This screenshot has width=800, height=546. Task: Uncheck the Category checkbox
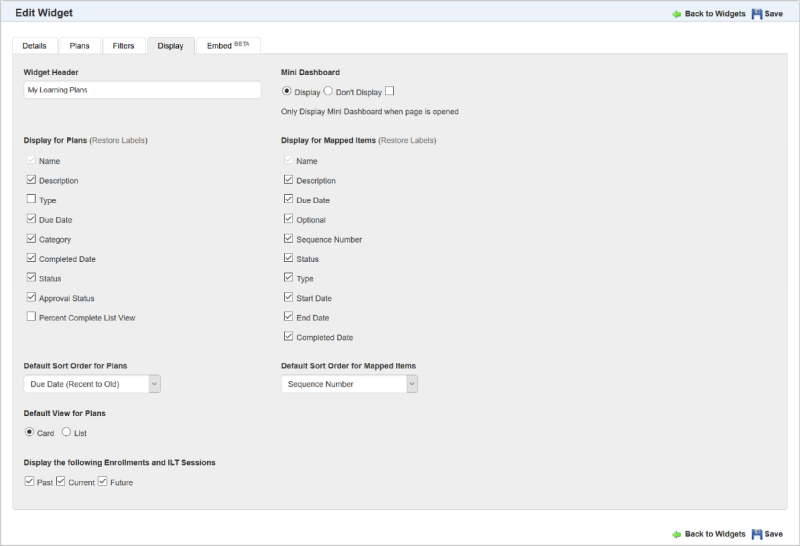pos(31,238)
